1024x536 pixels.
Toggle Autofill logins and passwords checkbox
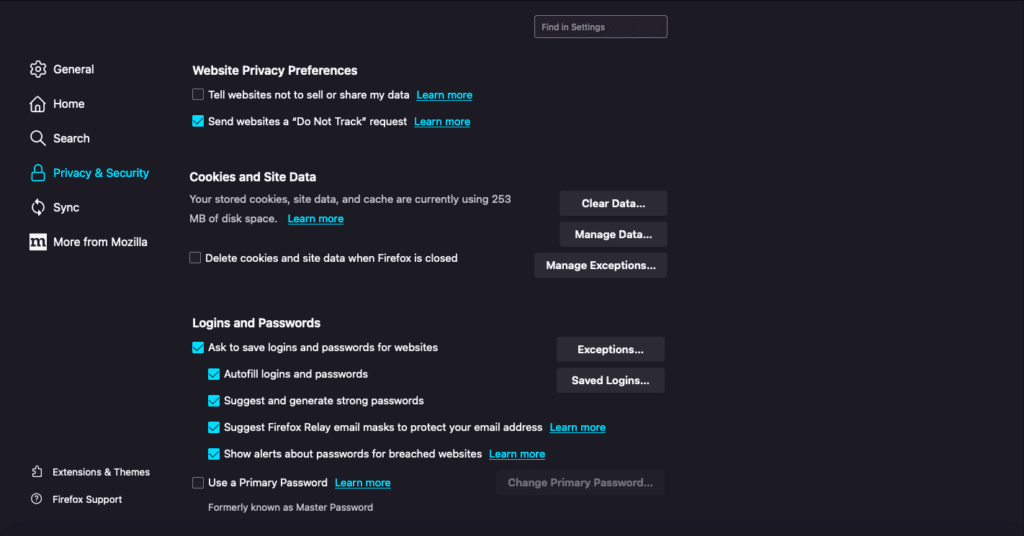214,374
